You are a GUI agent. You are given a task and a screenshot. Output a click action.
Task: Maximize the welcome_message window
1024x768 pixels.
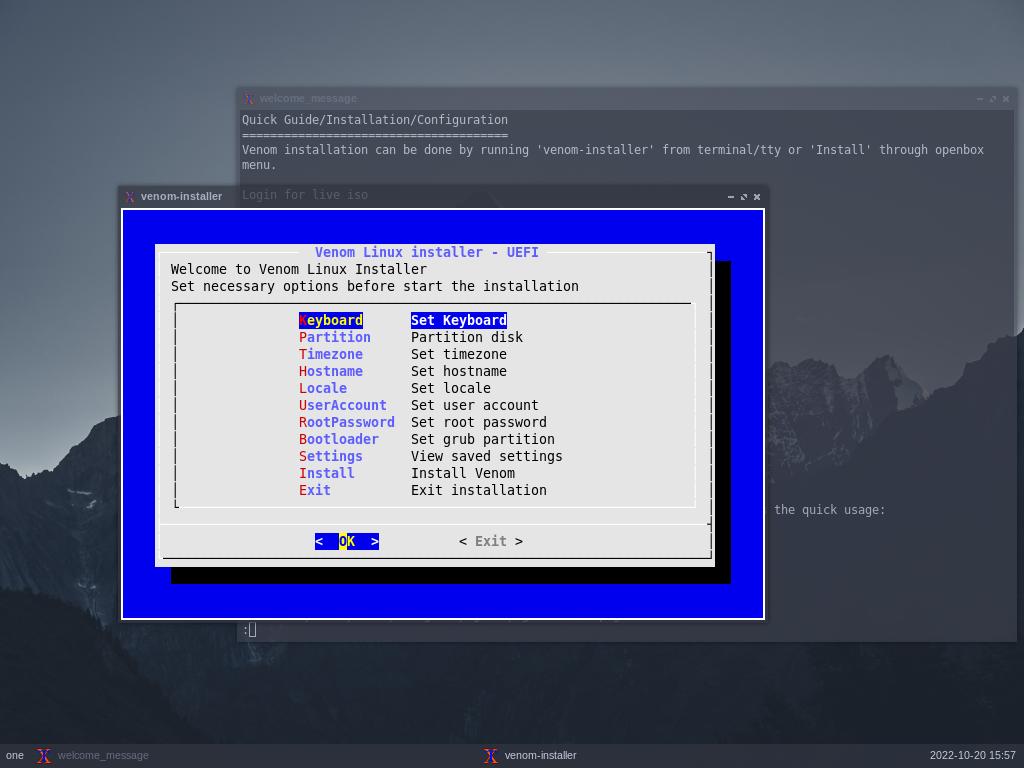pos(993,99)
